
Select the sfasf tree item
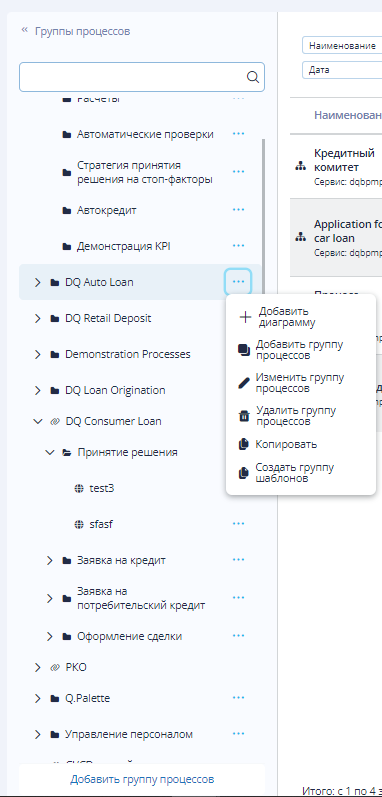[x=101, y=524]
